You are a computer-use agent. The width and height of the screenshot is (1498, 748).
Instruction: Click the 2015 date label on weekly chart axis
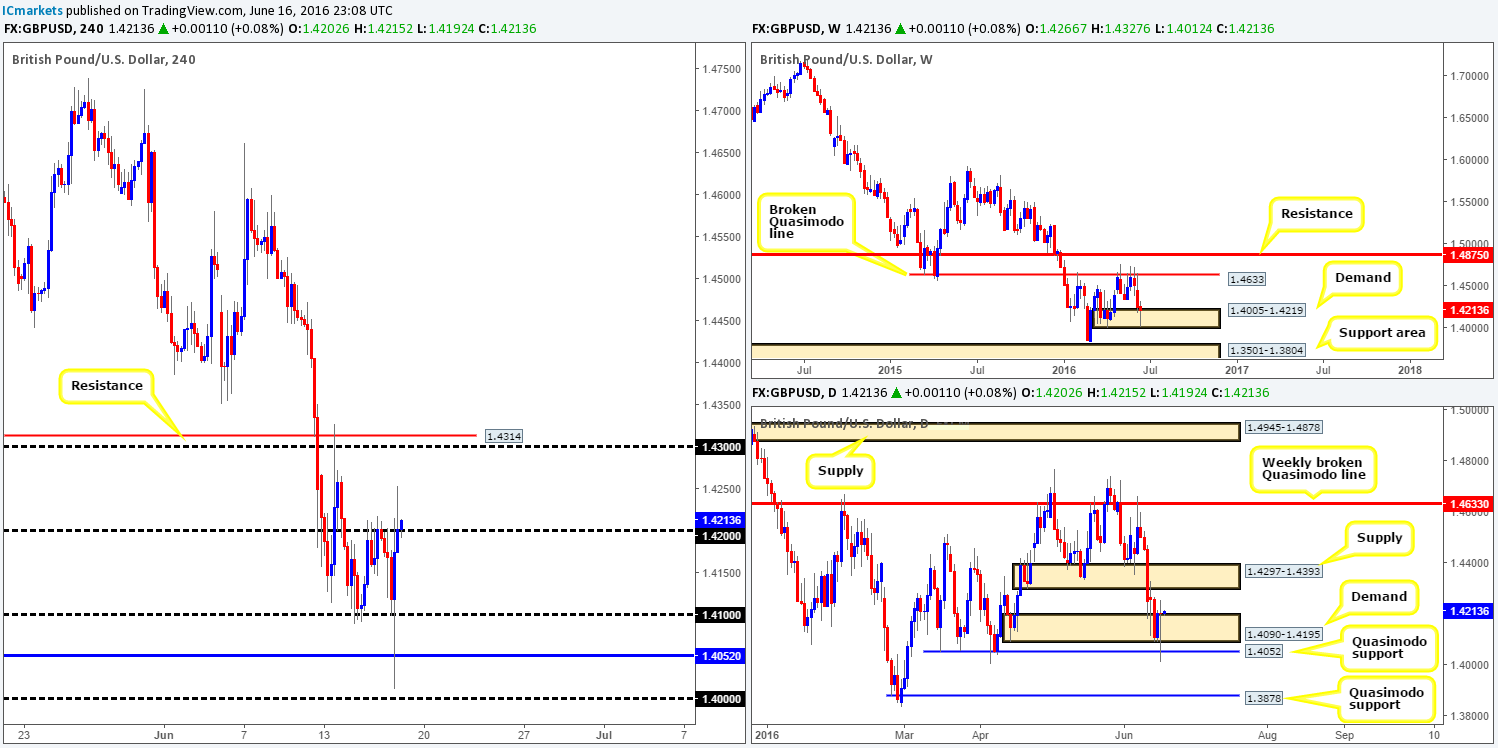point(888,370)
